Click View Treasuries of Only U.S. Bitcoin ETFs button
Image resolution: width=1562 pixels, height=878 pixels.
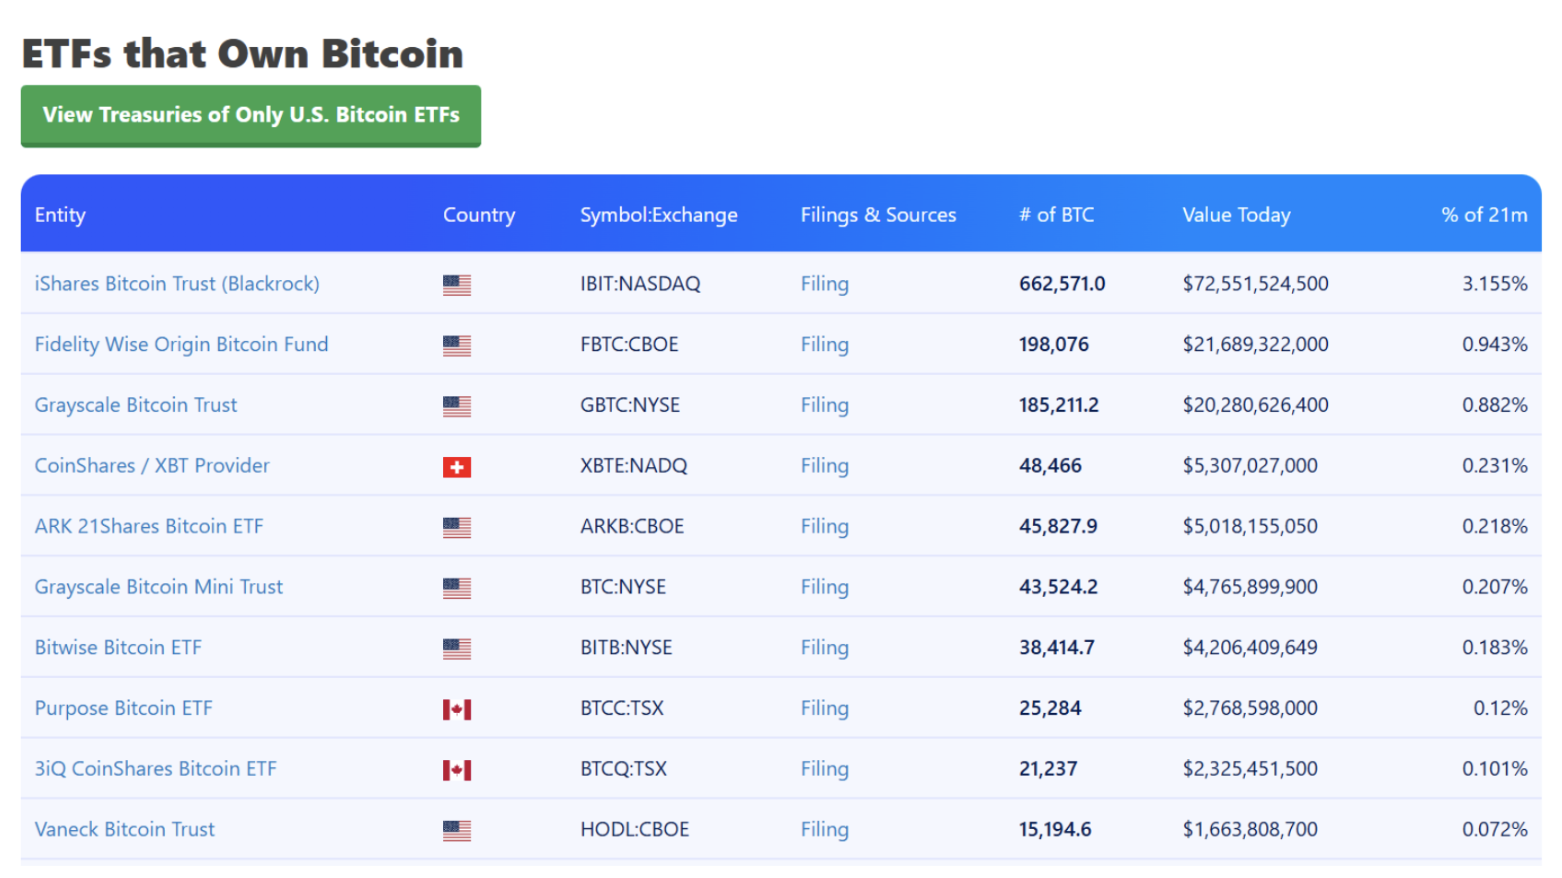coord(251,116)
